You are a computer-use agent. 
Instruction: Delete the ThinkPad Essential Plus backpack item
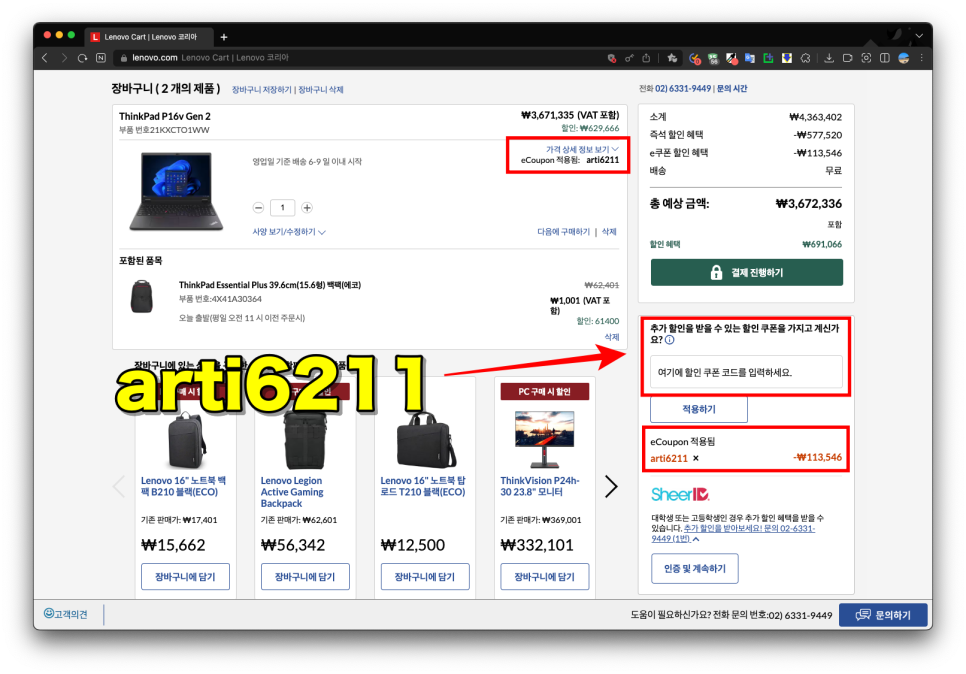612,337
